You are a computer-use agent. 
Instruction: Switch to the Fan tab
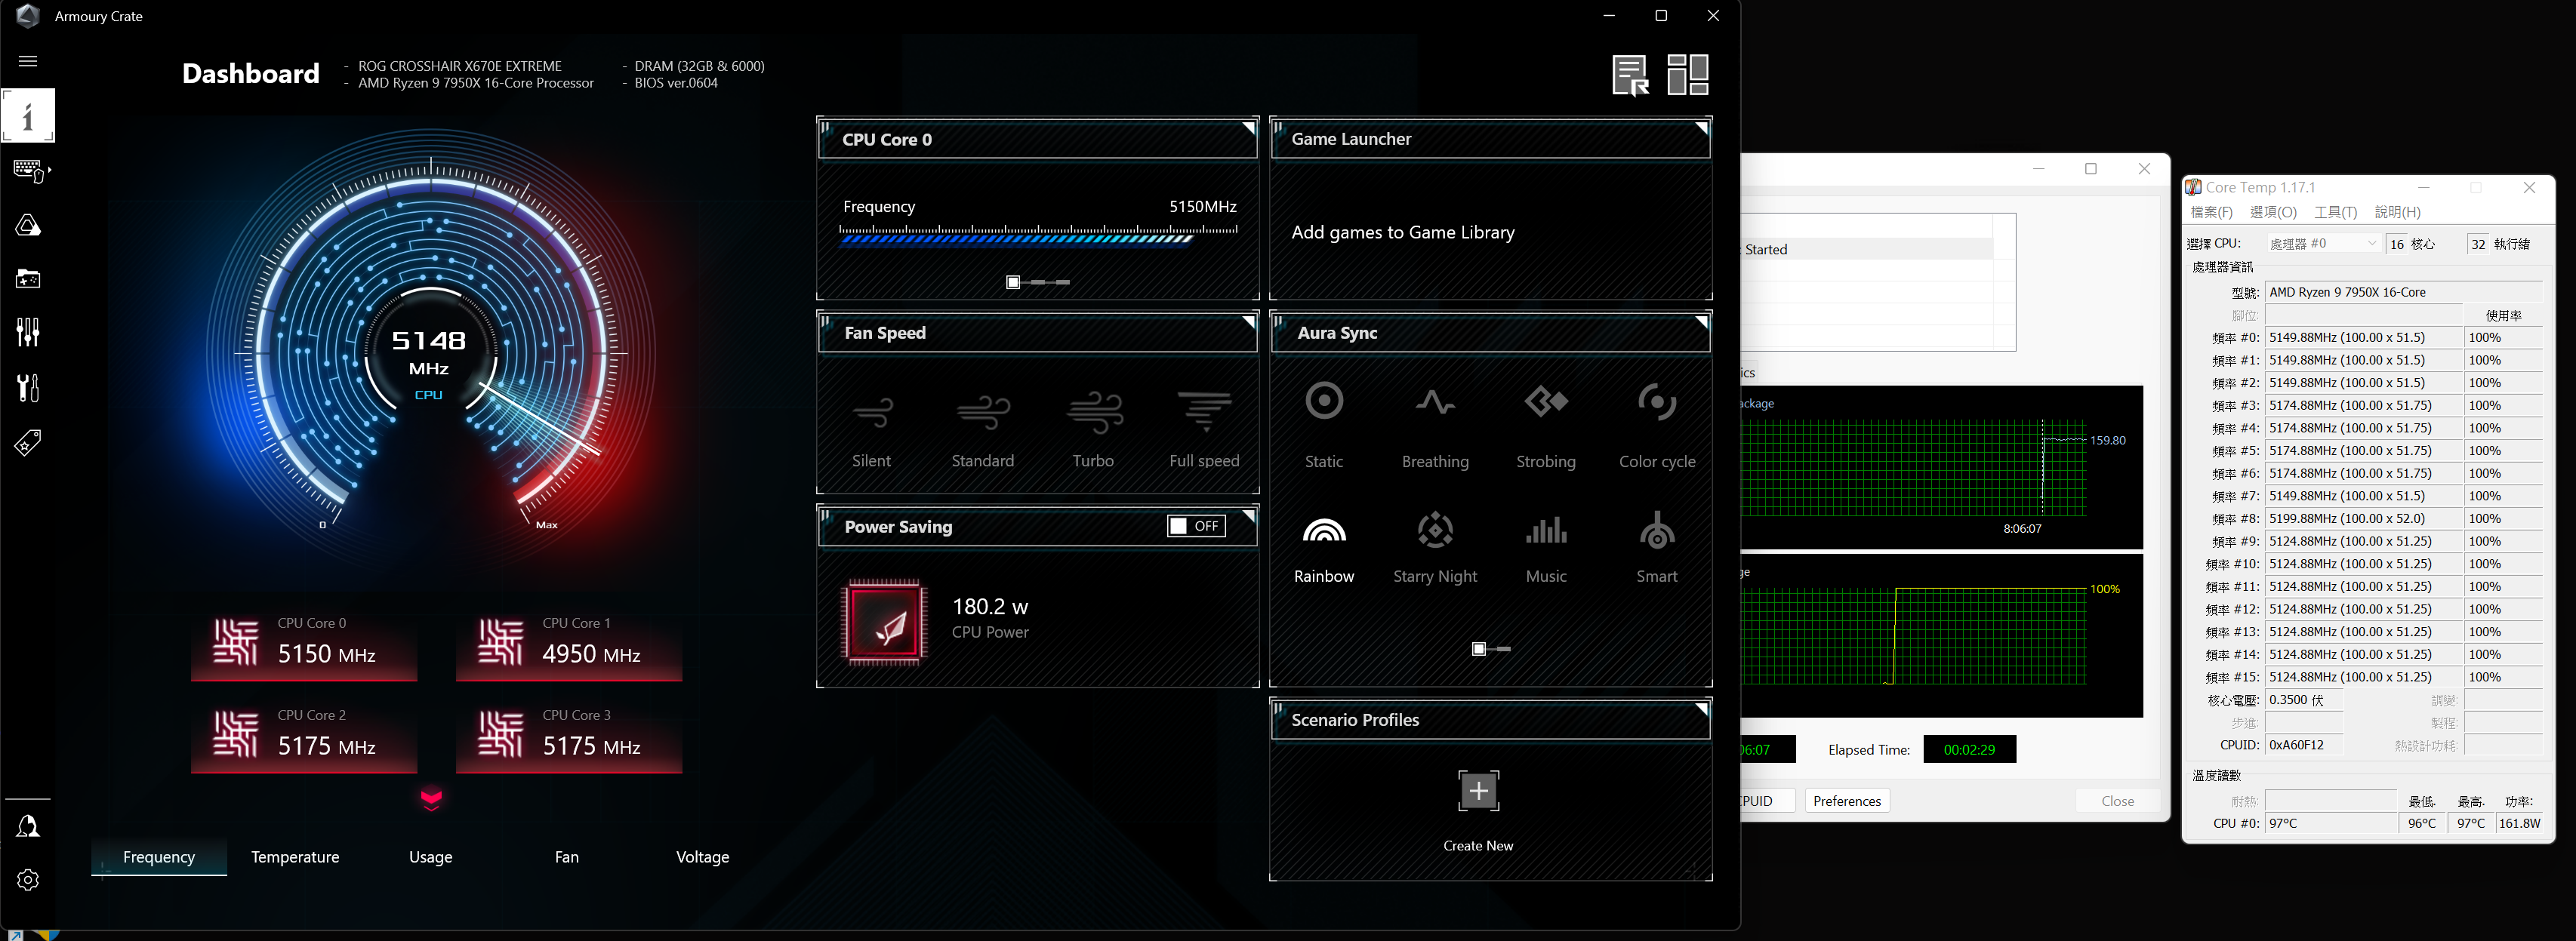pos(567,857)
